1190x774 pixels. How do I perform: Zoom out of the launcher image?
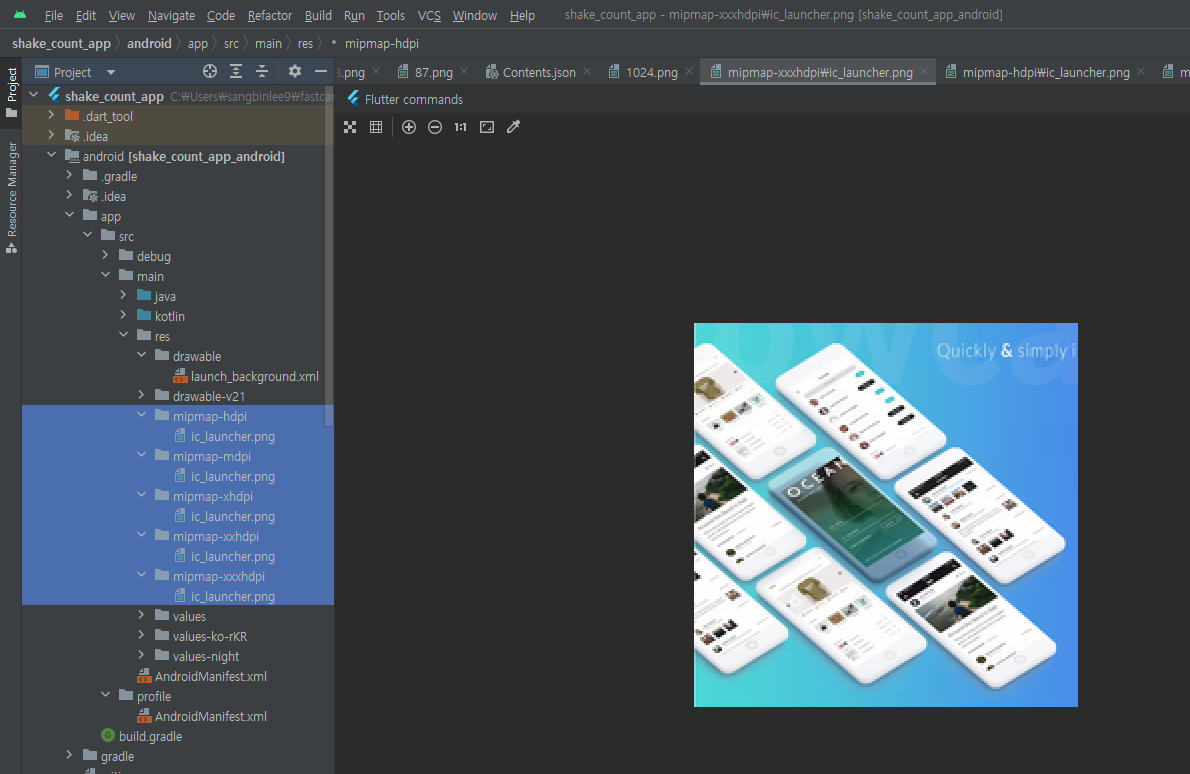coord(435,127)
